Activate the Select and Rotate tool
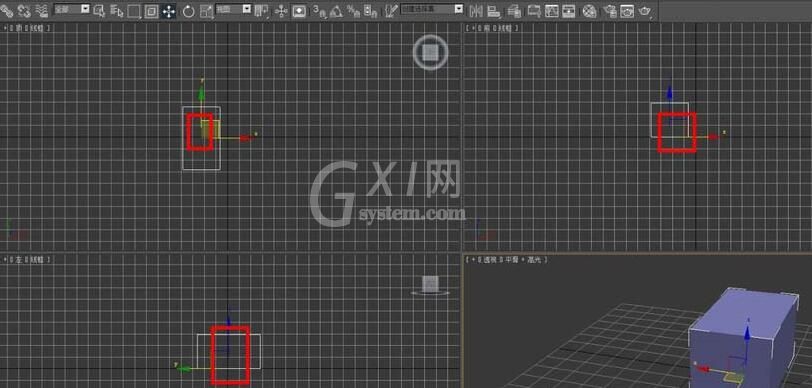The width and height of the screenshot is (812, 388). [188, 11]
